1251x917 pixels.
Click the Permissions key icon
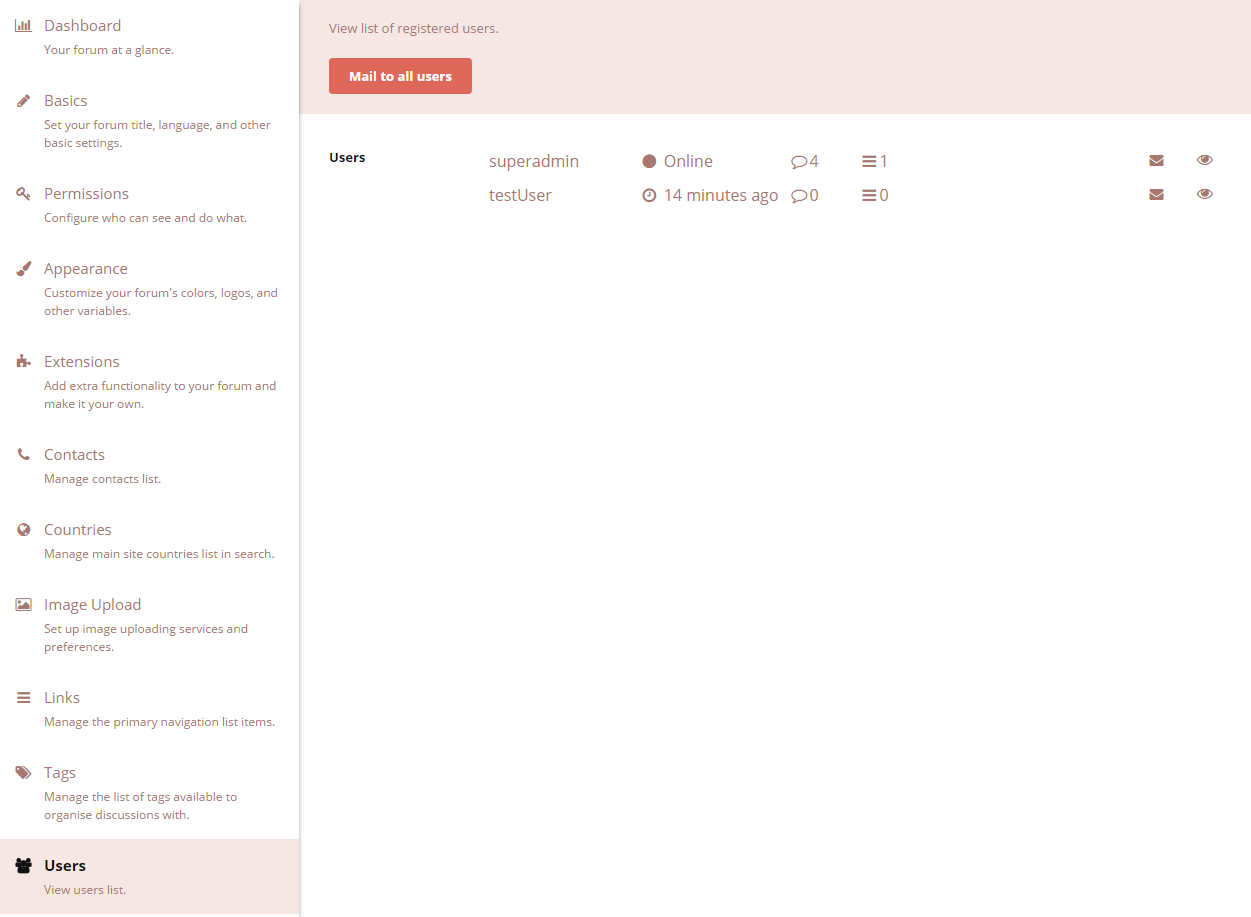(x=23, y=194)
